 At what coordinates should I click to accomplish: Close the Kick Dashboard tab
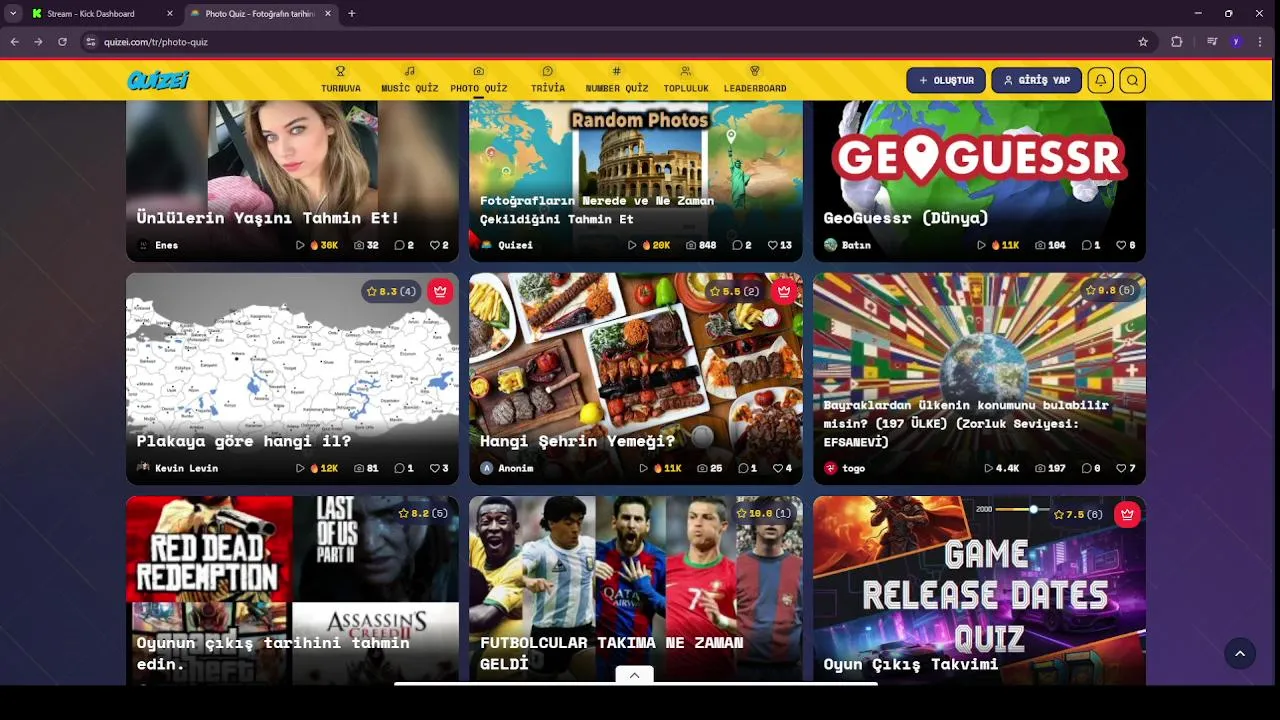tap(169, 14)
